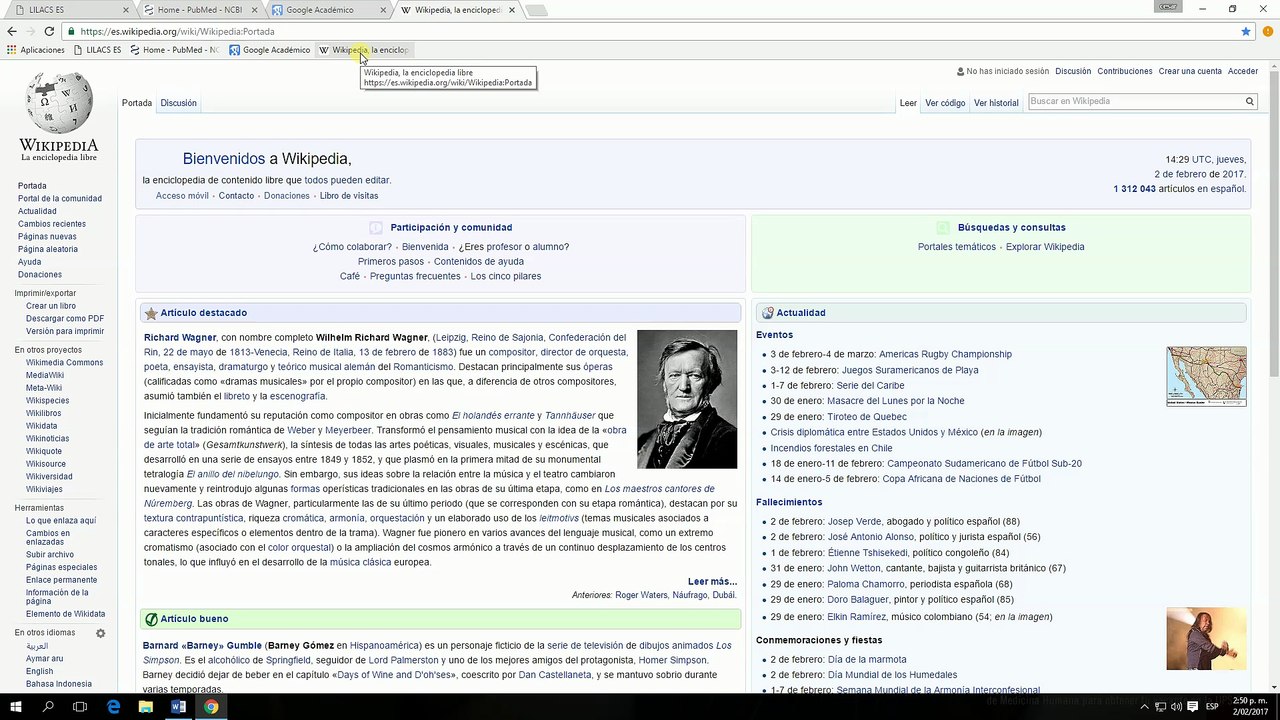The image size is (1280, 720).
Task: Open Task View from the taskbar
Action: [x=80, y=707]
